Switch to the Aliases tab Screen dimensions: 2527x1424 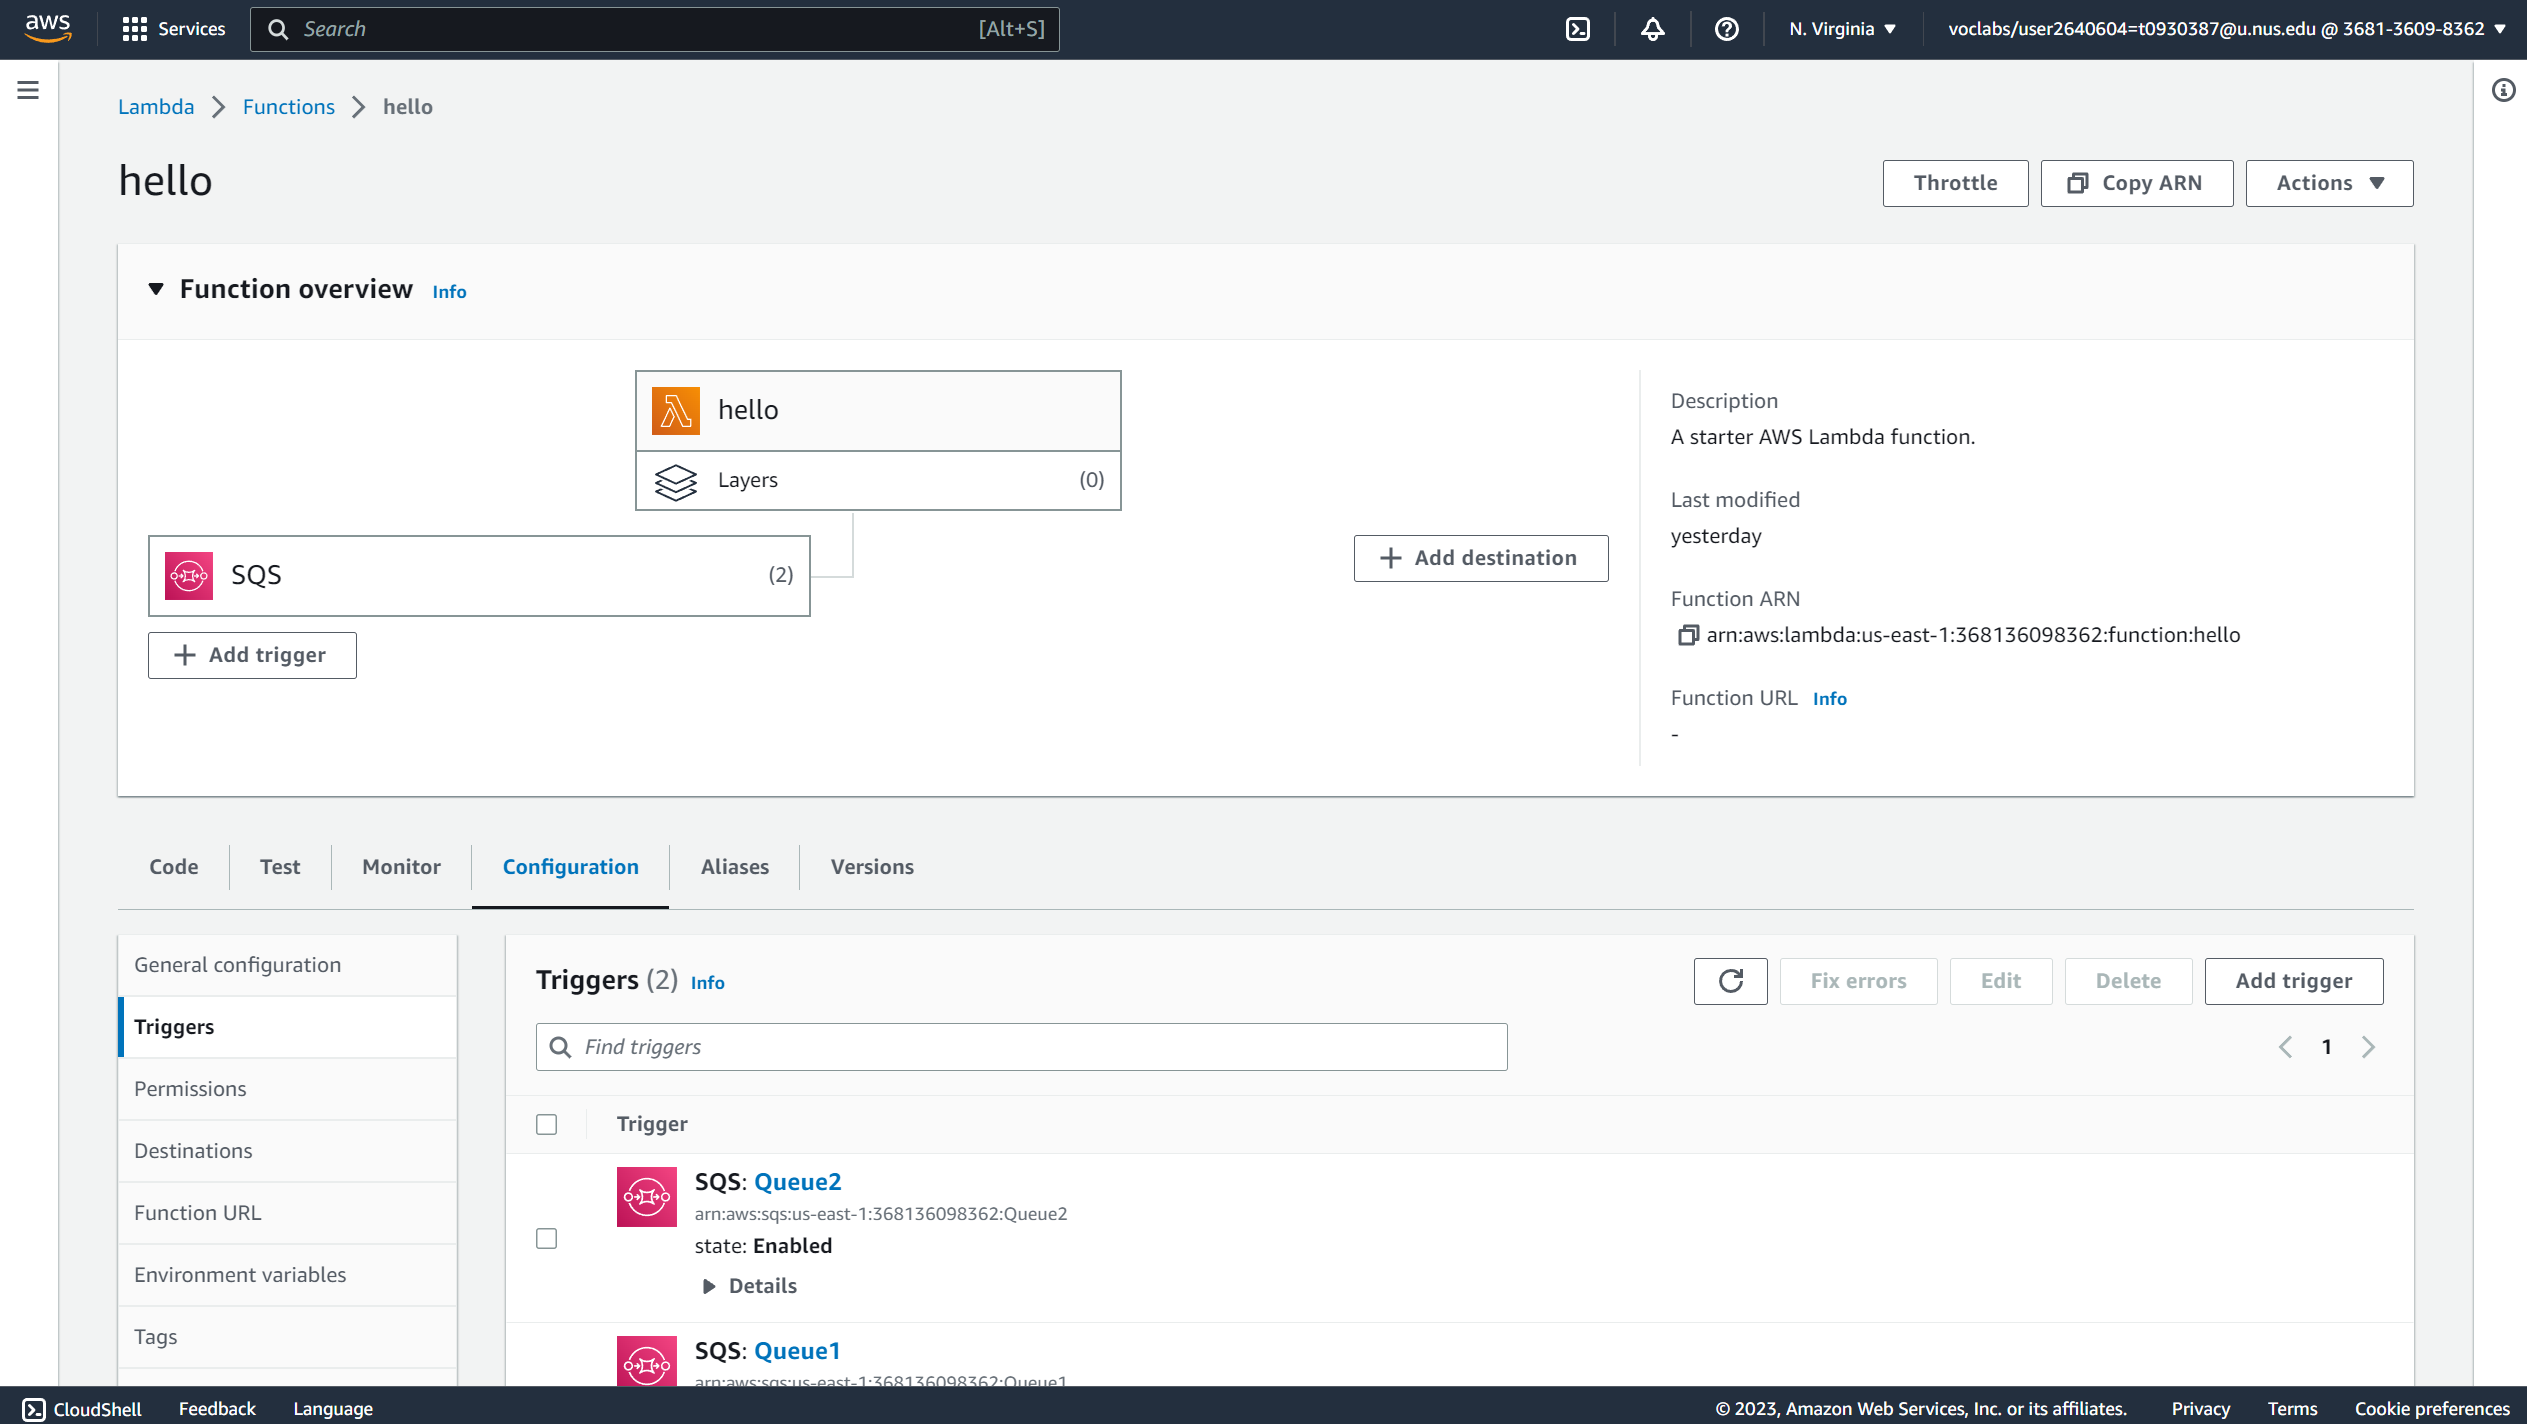pyautogui.click(x=735, y=866)
